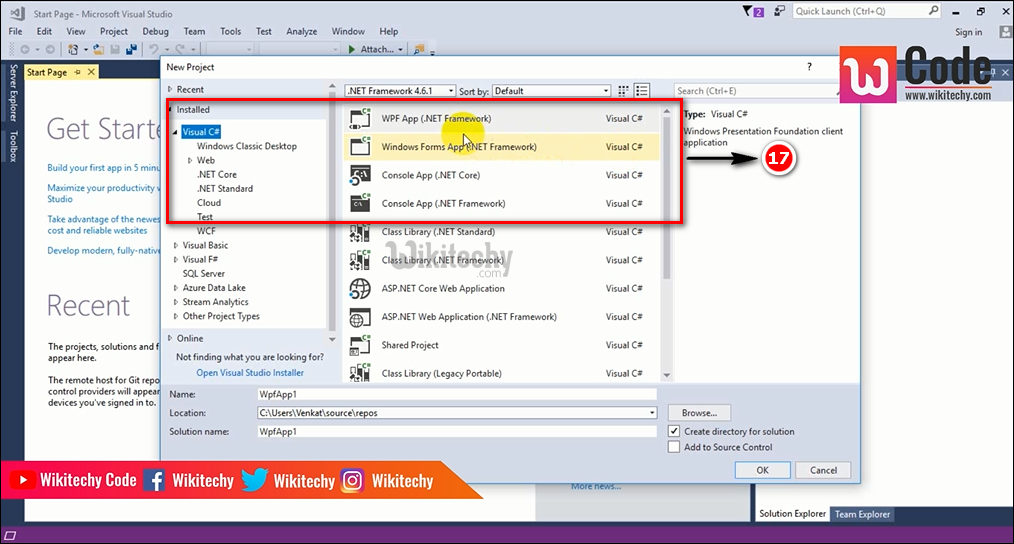
Task: Choose the Console App (.NET Core) icon
Action: coord(360,176)
